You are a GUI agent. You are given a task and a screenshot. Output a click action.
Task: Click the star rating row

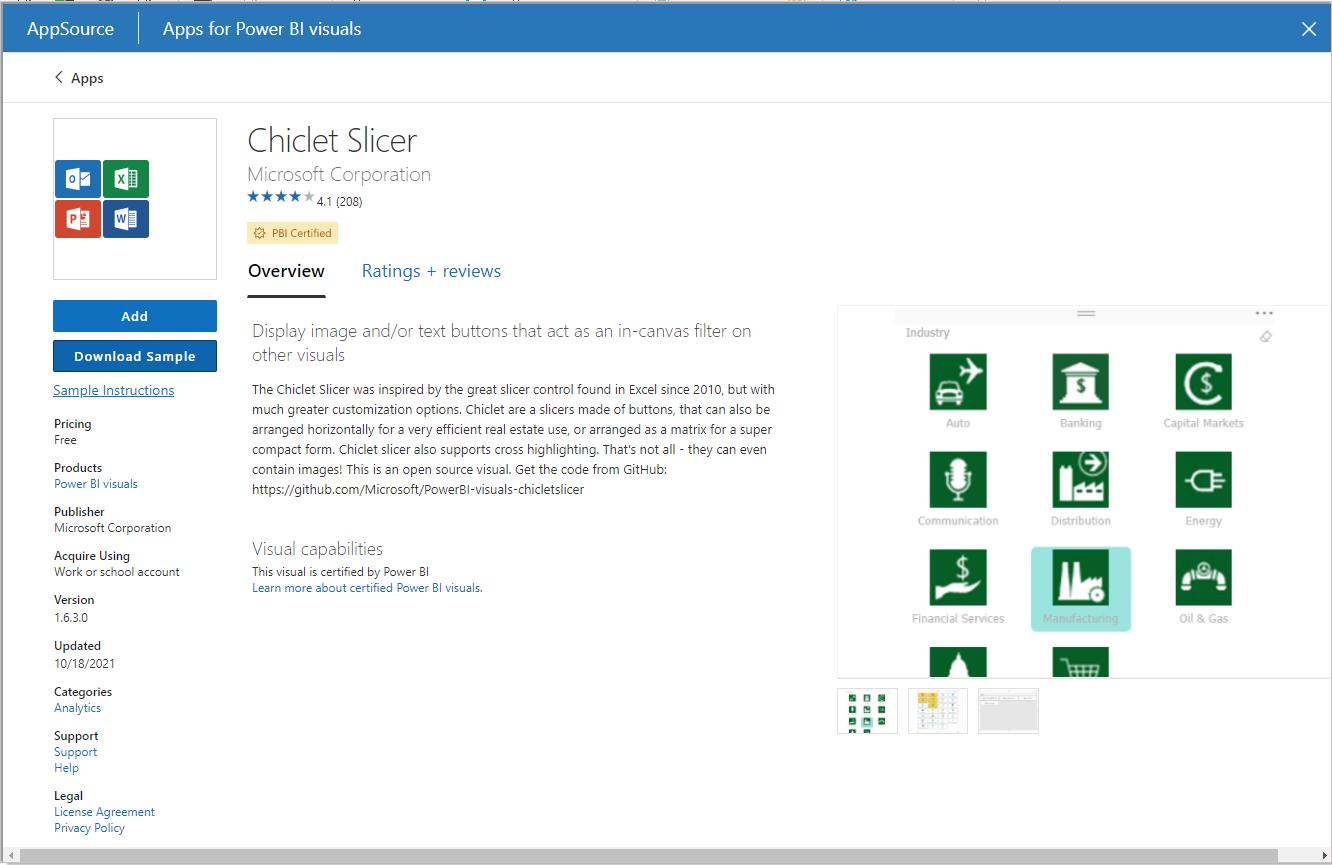[281, 197]
